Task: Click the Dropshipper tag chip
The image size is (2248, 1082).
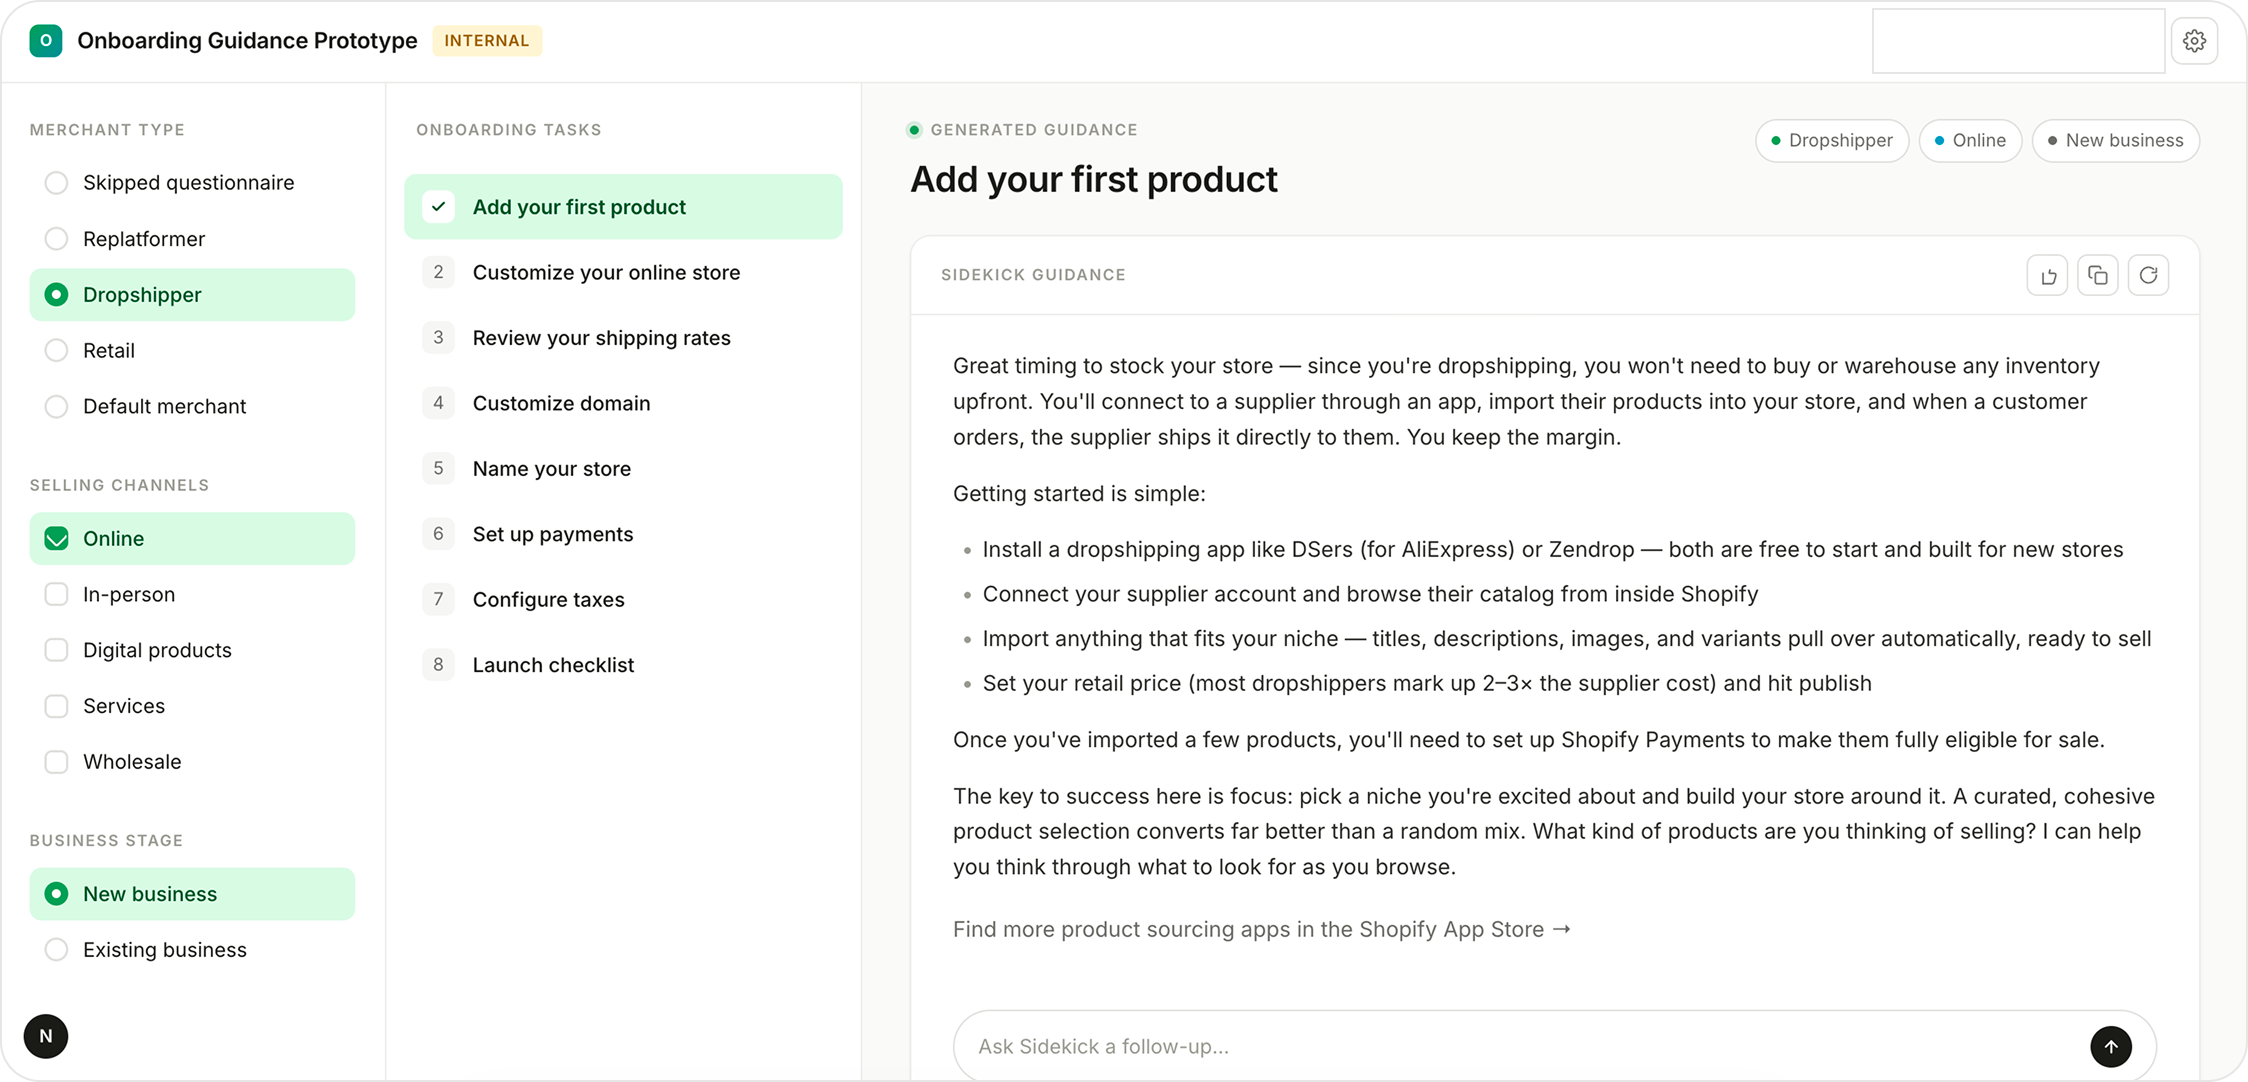Action: (x=1831, y=141)
